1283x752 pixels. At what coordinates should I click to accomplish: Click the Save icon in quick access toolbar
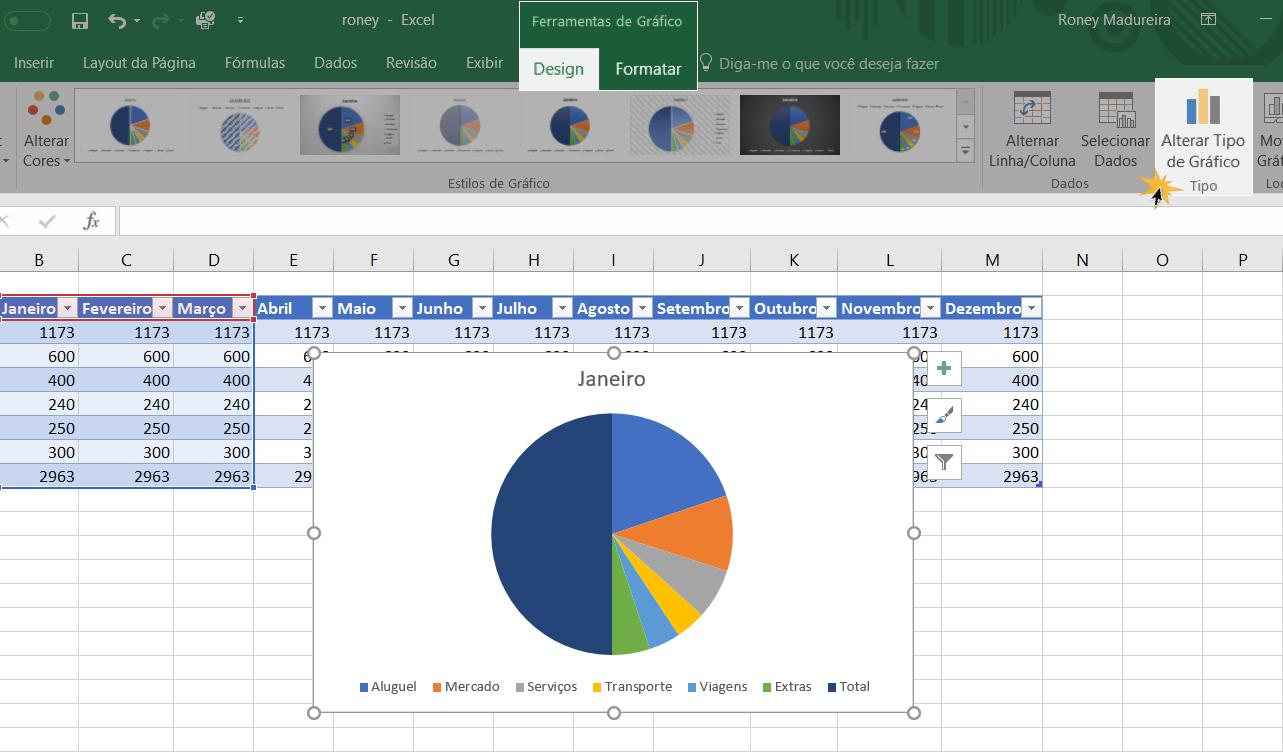[80, 20]
